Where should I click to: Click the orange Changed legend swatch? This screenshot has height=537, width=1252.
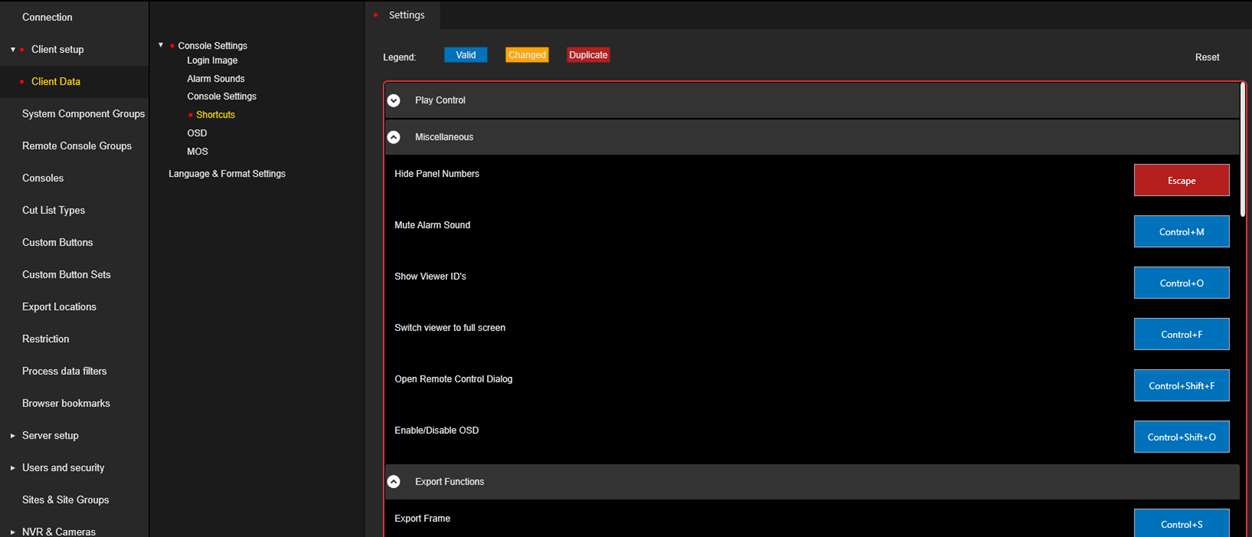pos(527,55)
